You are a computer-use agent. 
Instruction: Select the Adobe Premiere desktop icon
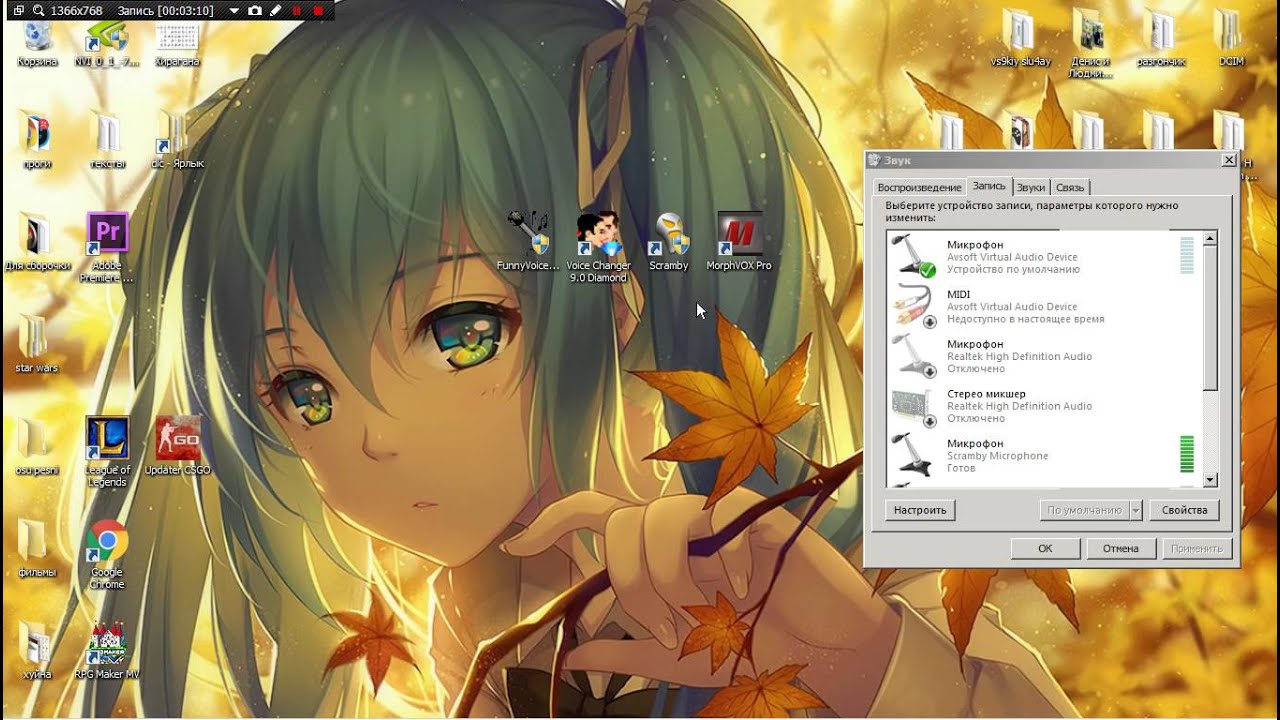107,246
